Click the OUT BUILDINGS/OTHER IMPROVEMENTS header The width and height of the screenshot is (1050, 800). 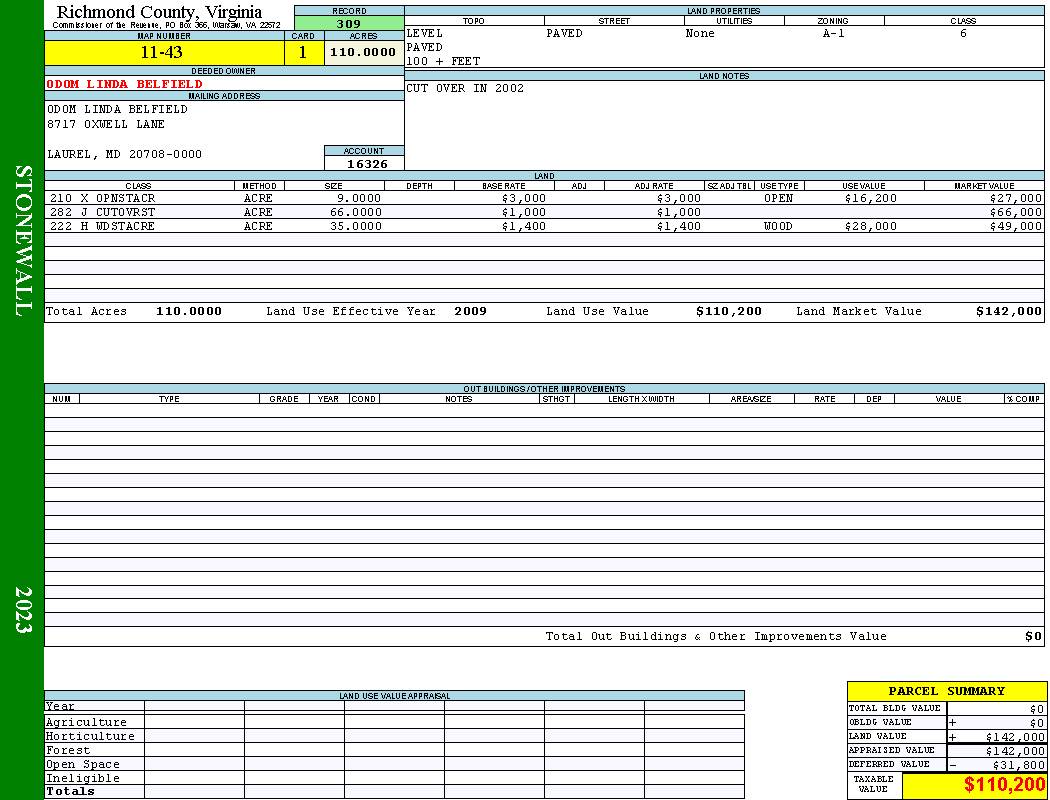(544, 389)
